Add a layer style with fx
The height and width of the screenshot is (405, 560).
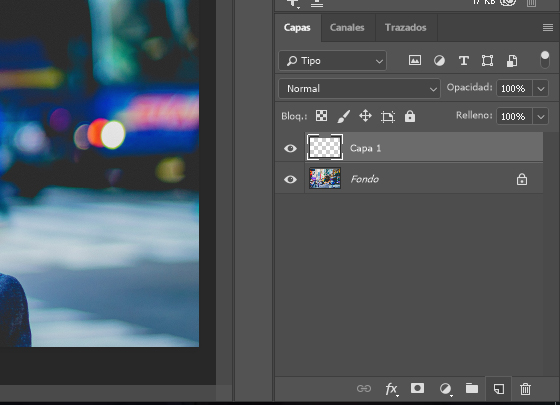[391, 389]
